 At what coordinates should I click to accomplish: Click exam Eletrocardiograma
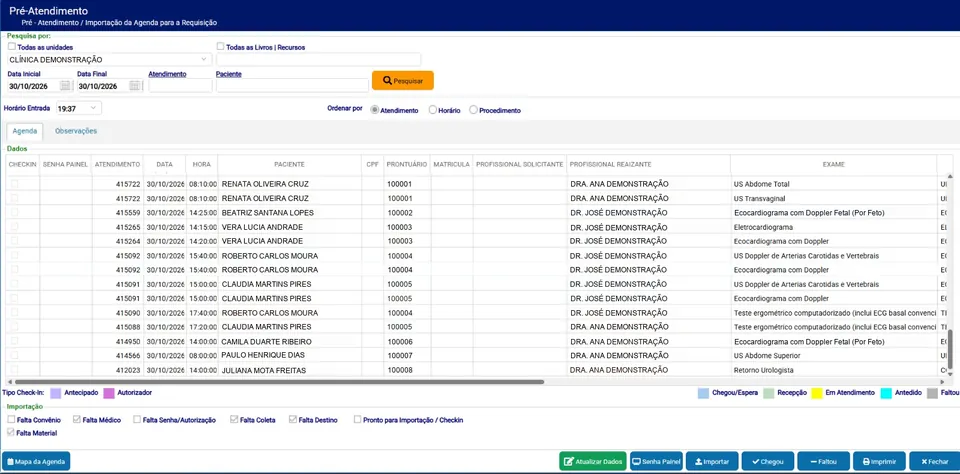pyautogui.click(x=763, y=227)
